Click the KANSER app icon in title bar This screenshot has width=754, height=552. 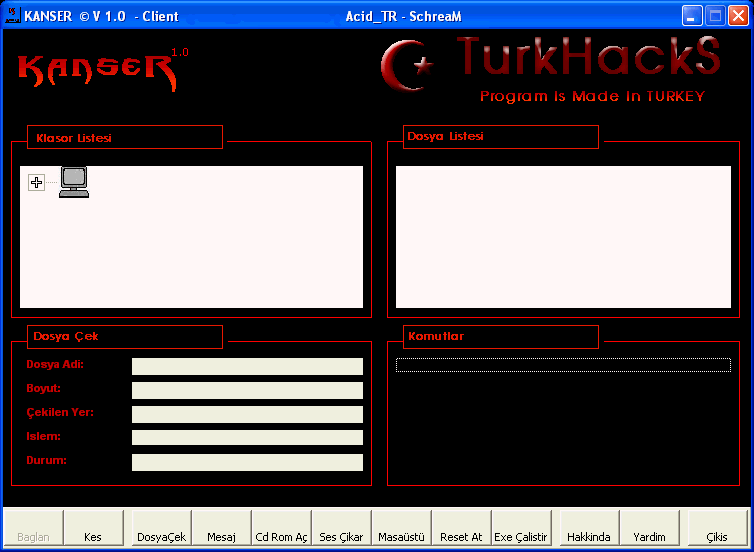[14, 16]
